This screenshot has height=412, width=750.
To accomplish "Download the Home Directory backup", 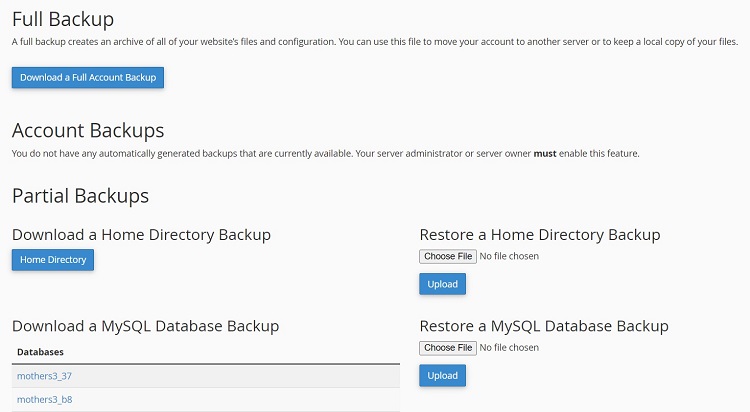I will [x=53, y=260].
